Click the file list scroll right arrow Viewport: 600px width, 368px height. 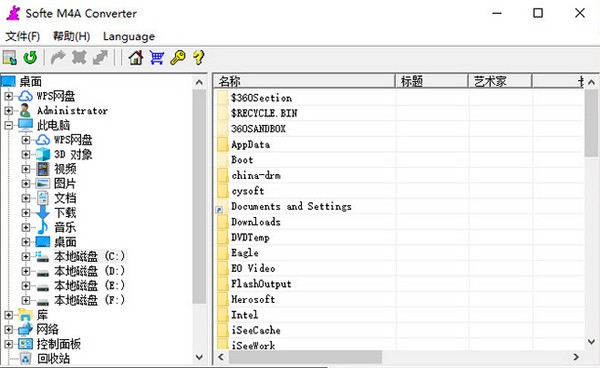point(576,357)
